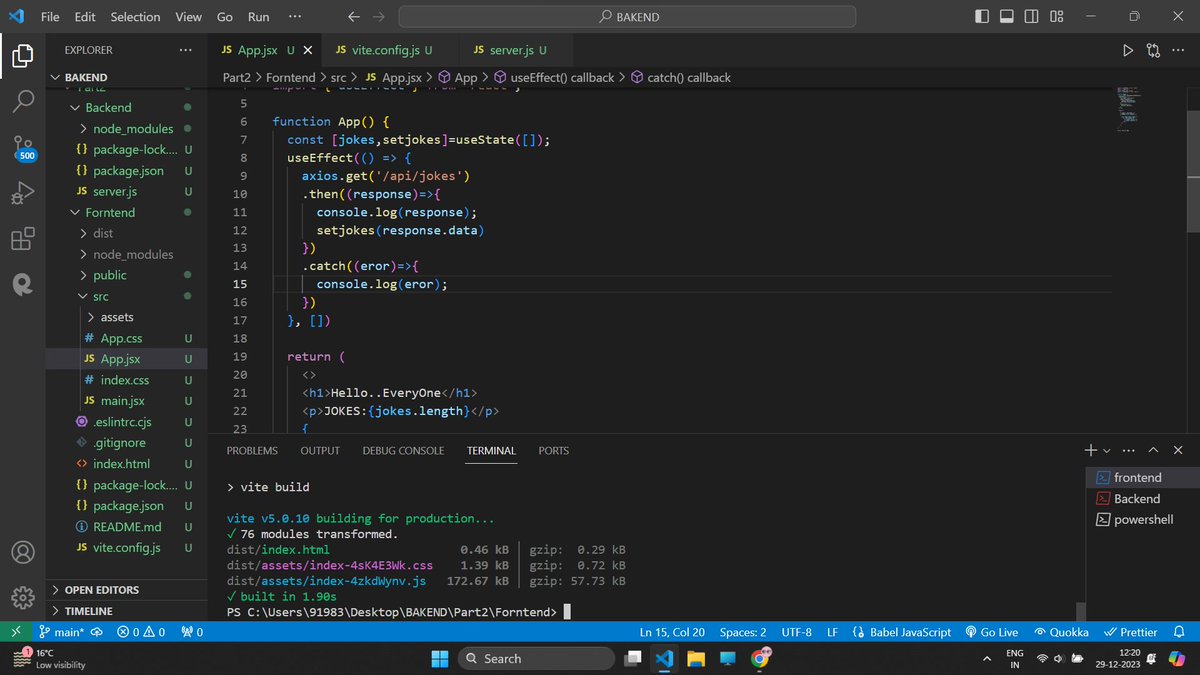Open editor More Actions ellipsis
The width and height of the screenshot is (1200, 675).
pos(1178,50)
